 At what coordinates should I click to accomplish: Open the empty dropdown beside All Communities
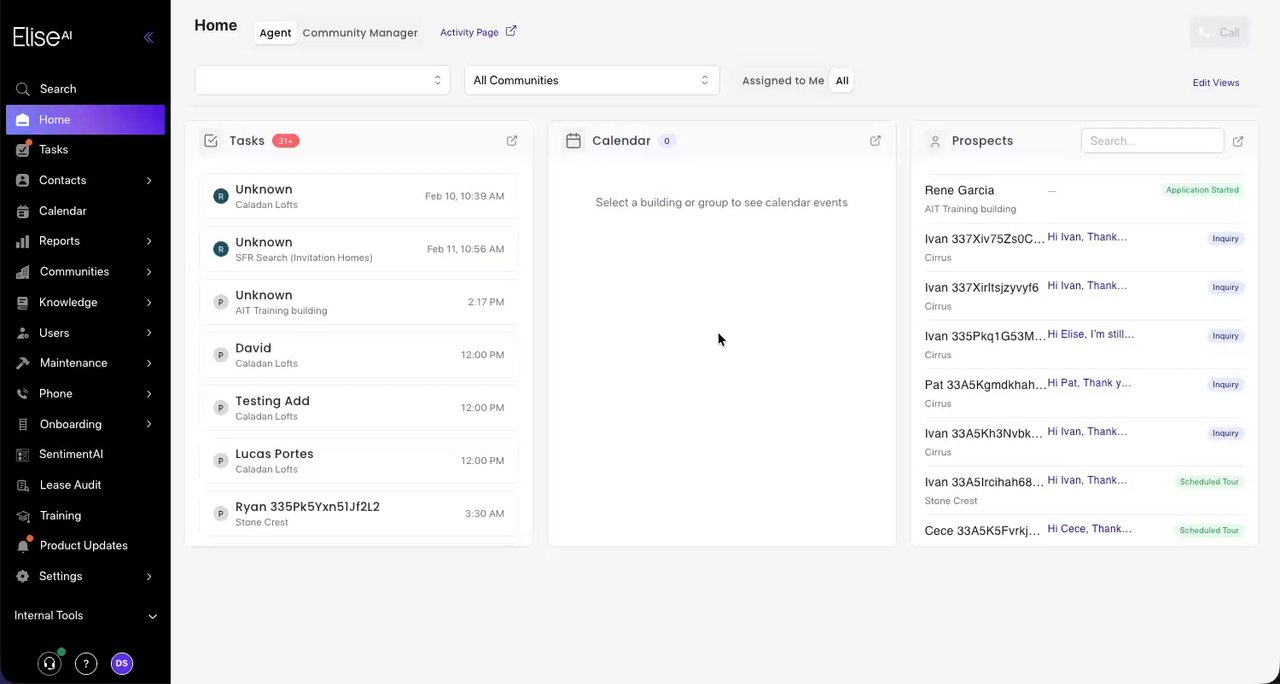[x=322, y=80]
